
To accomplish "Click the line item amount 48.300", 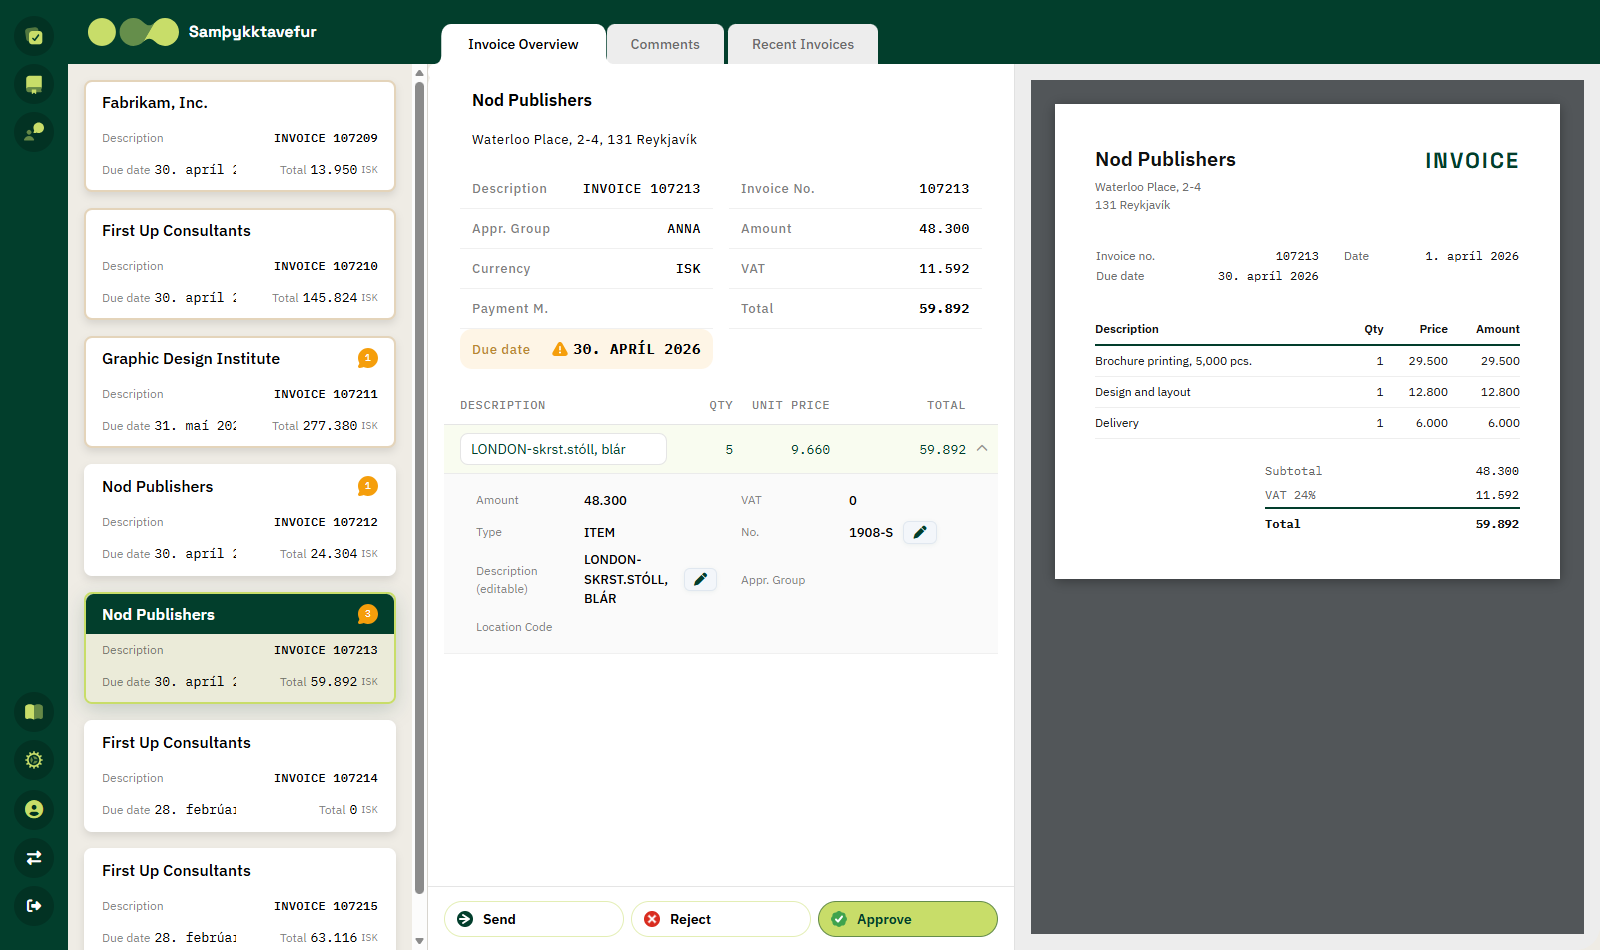I will click(605, 501).
